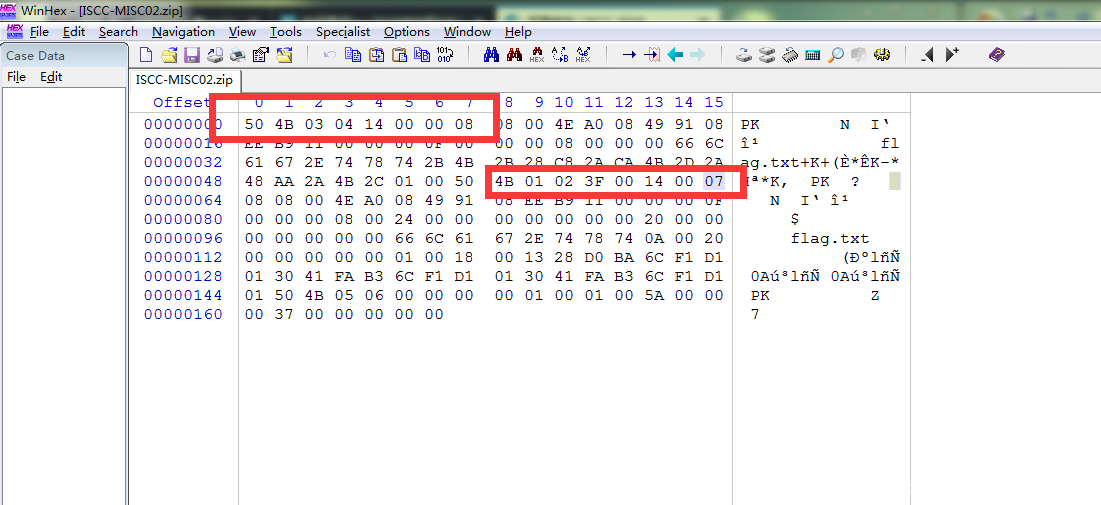Click the Clone Disk drive icon

(744, 55)
